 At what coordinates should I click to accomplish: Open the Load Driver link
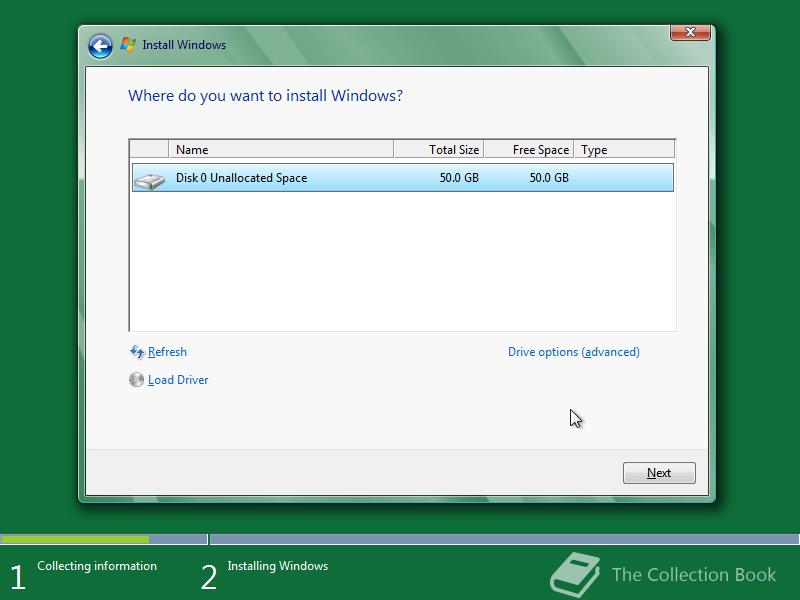pyautogui.click(x=178, y=380)
